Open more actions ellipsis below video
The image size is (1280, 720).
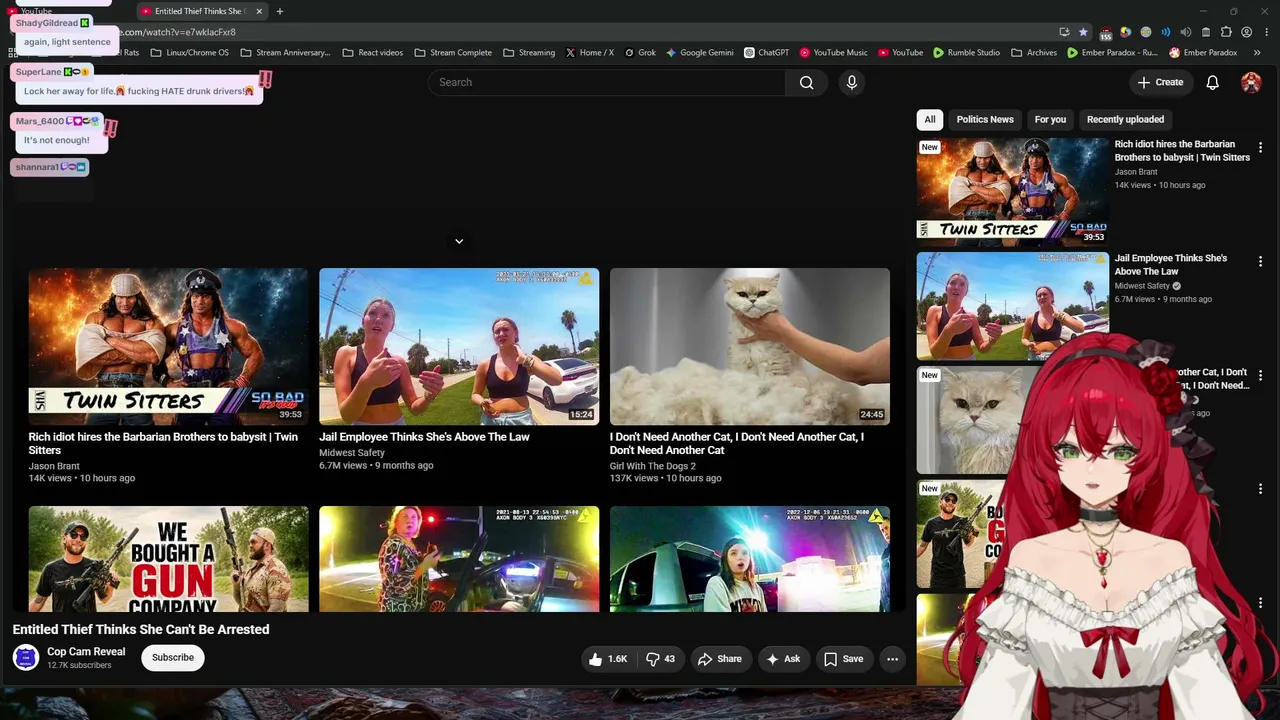pyautogui.click(x=892, y=659)
